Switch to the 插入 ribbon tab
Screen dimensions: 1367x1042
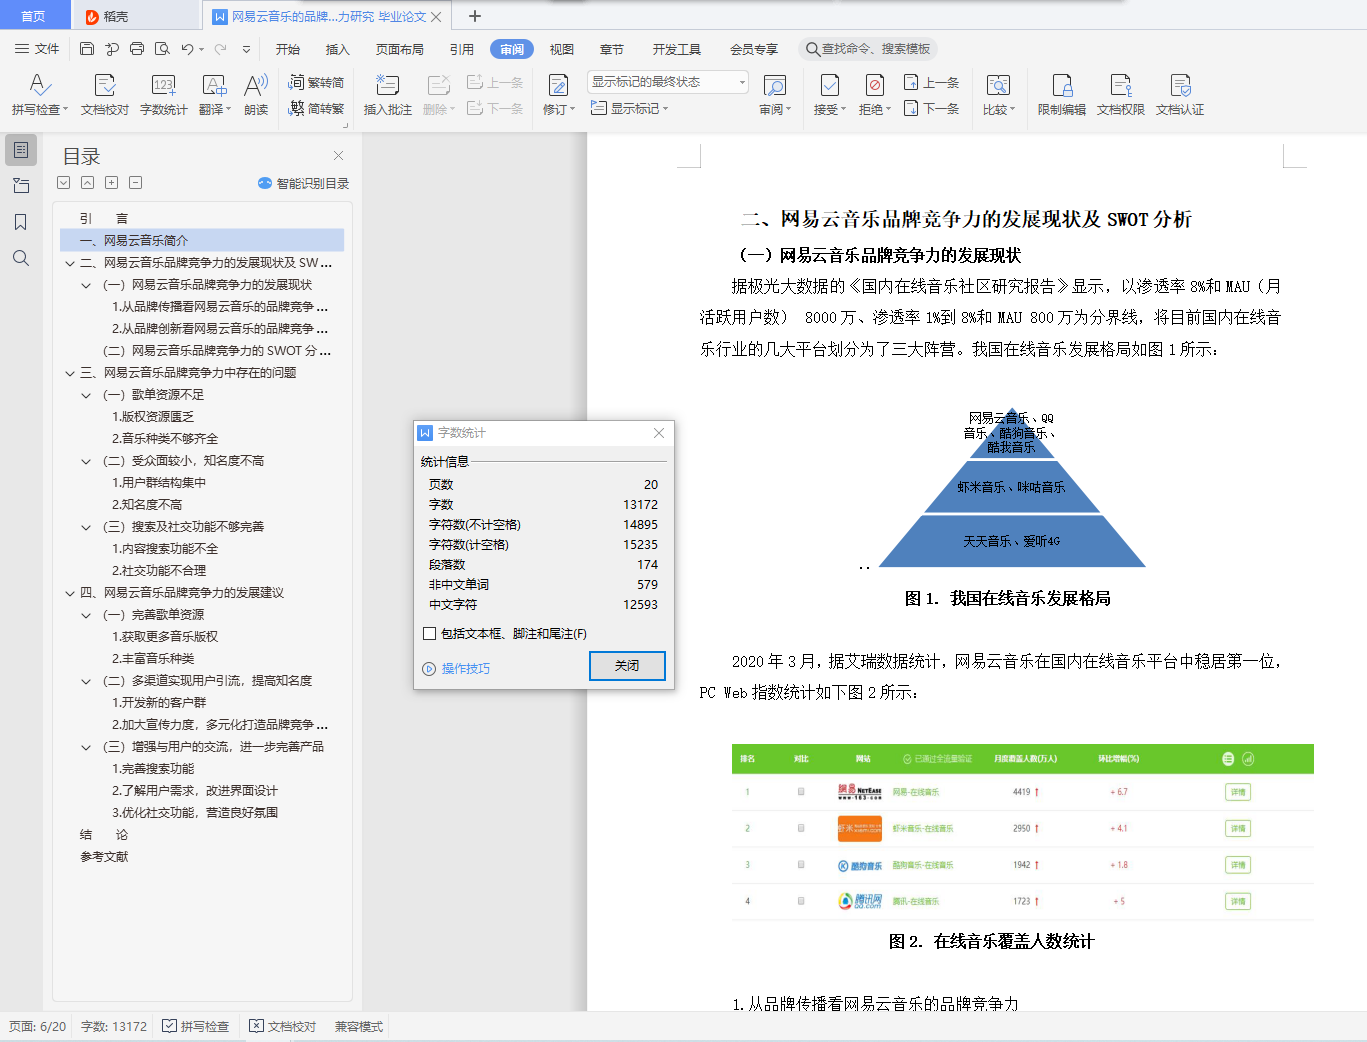tap(338, 49)
